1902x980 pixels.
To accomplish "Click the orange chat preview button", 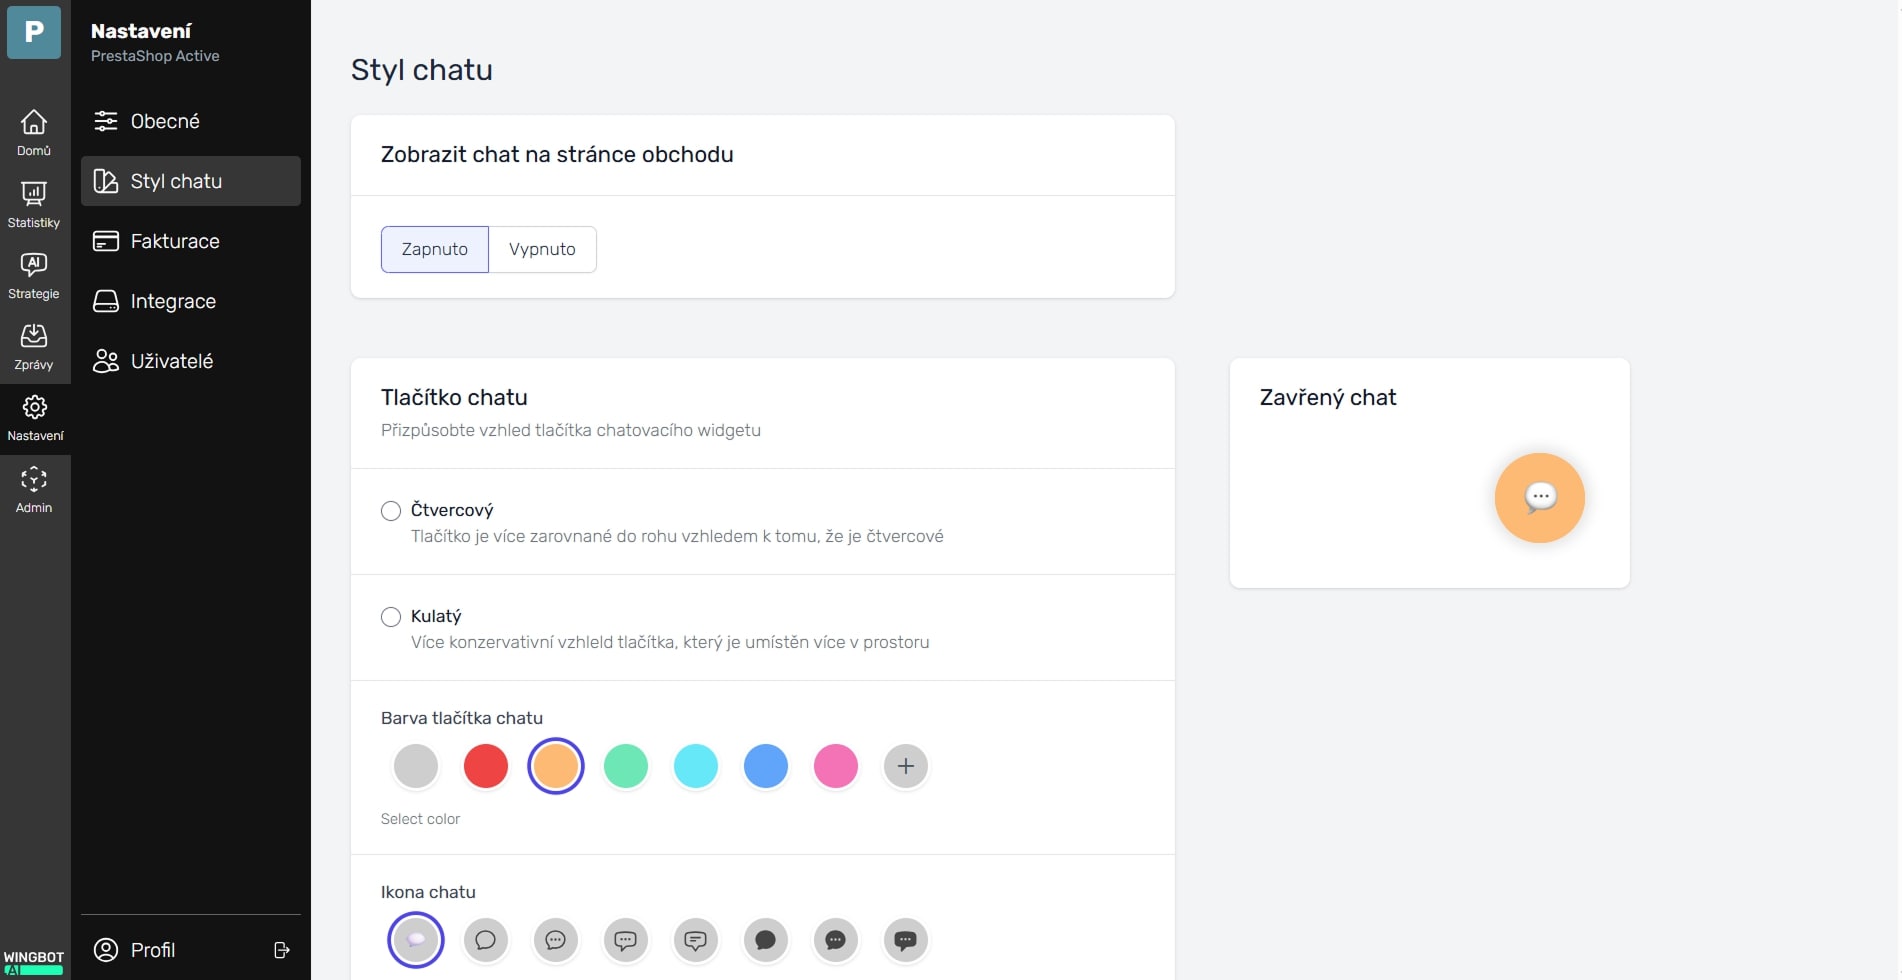I will [1539, 498].
